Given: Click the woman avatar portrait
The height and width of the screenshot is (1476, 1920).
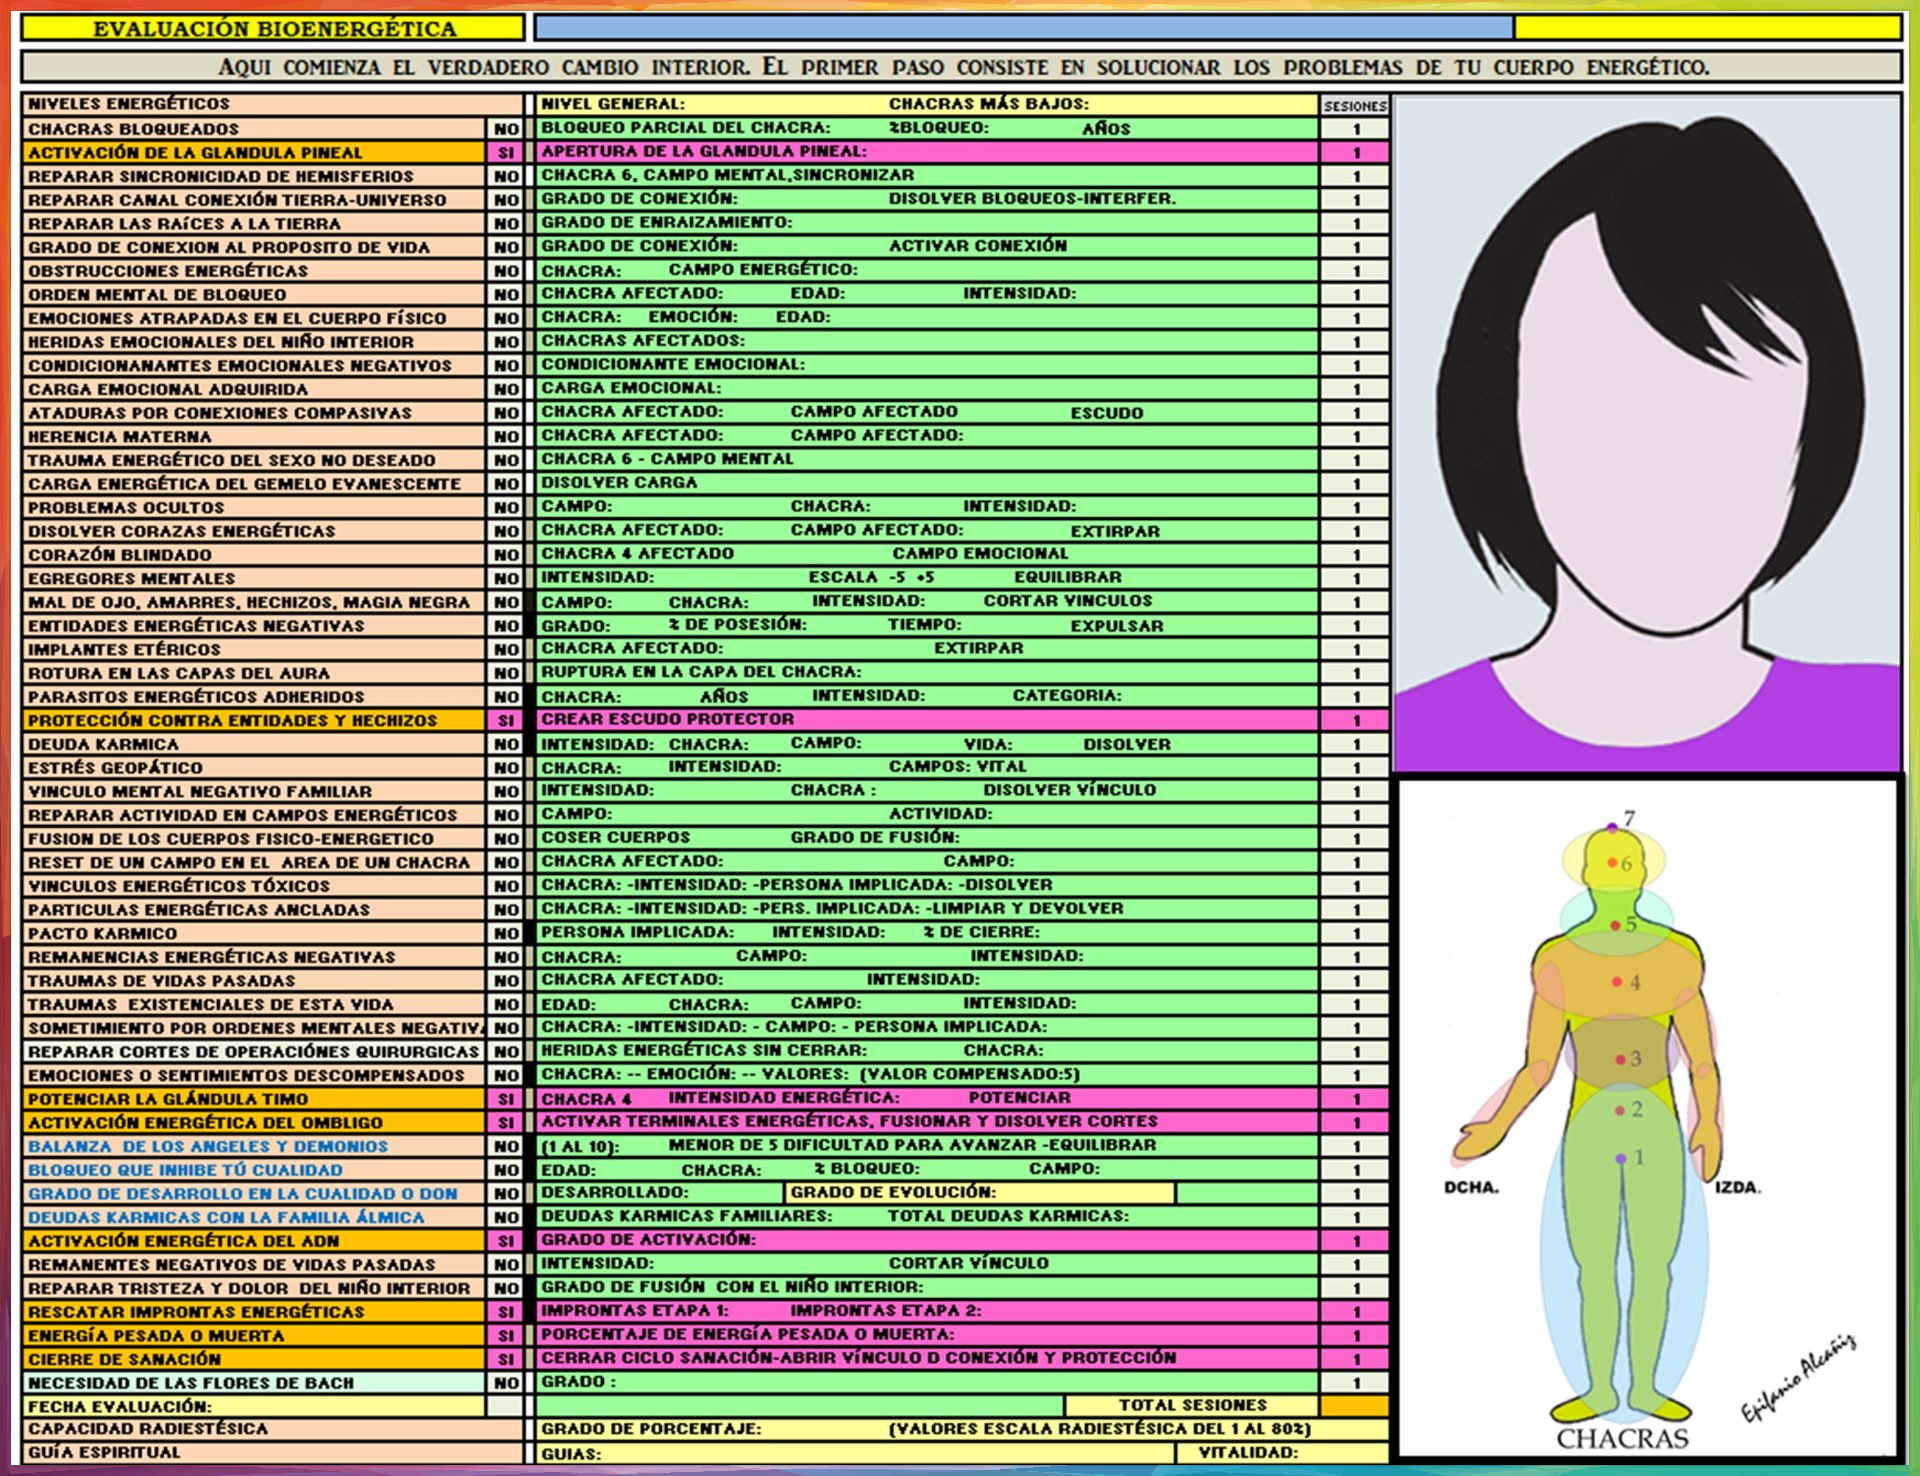Looking at the screenshot, I should point(1647,432).
